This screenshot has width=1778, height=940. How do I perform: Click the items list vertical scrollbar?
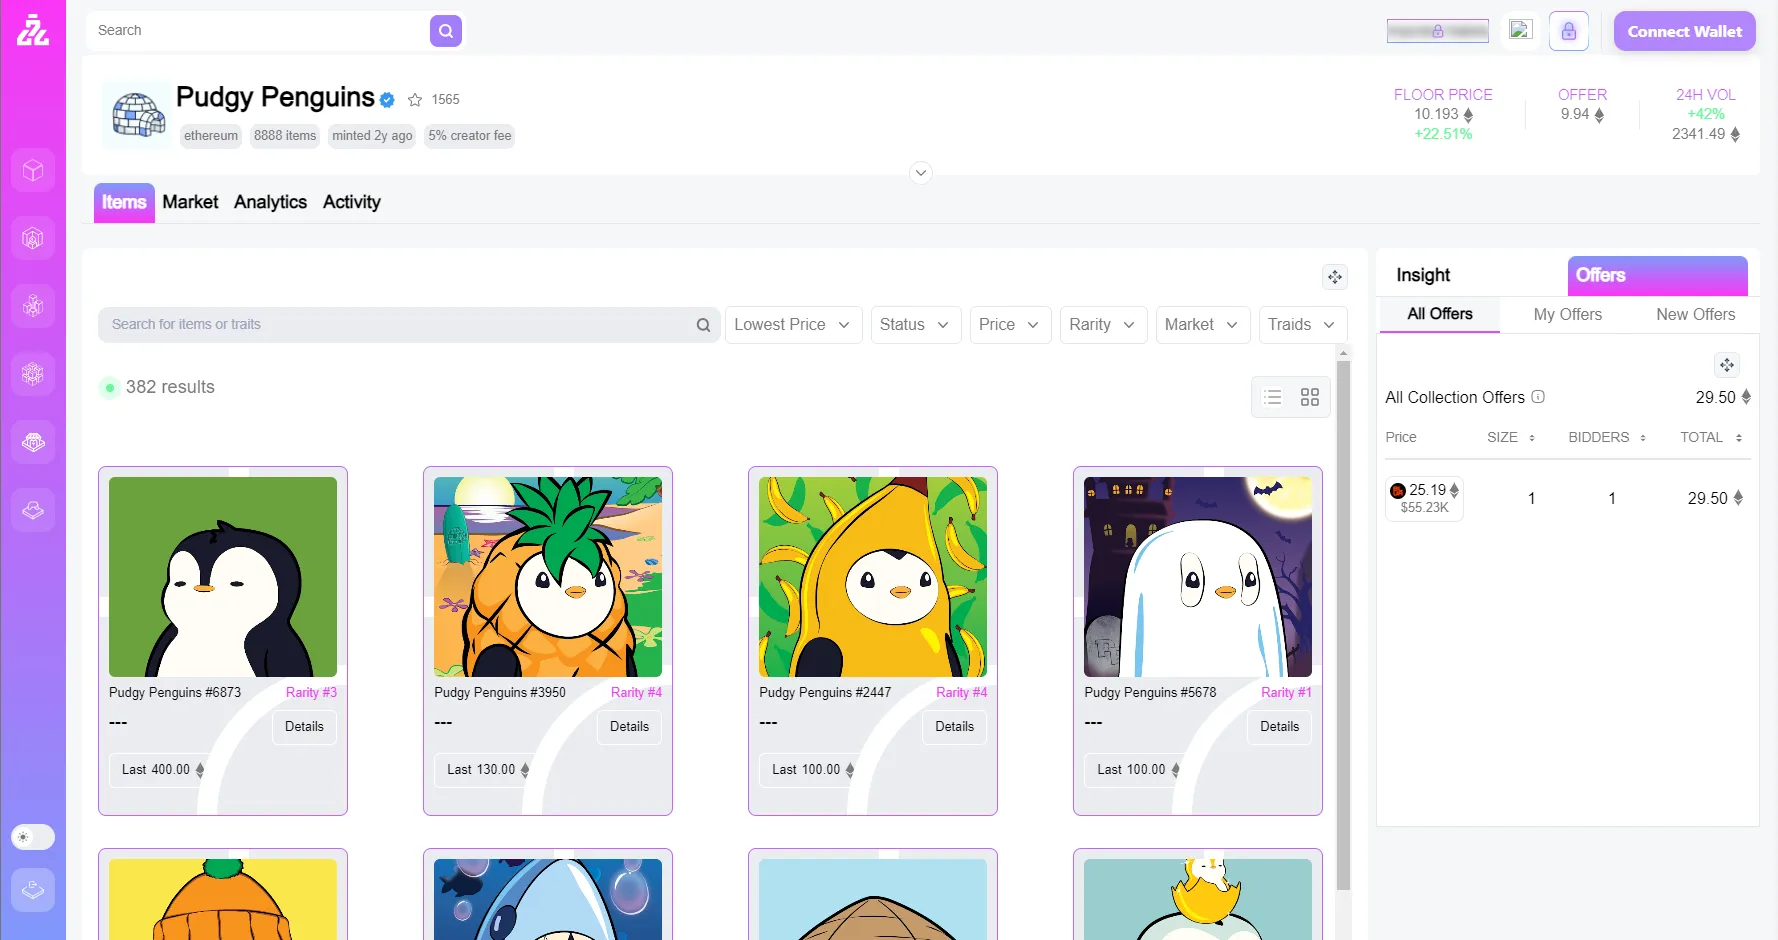click(x=1343, y=625)
